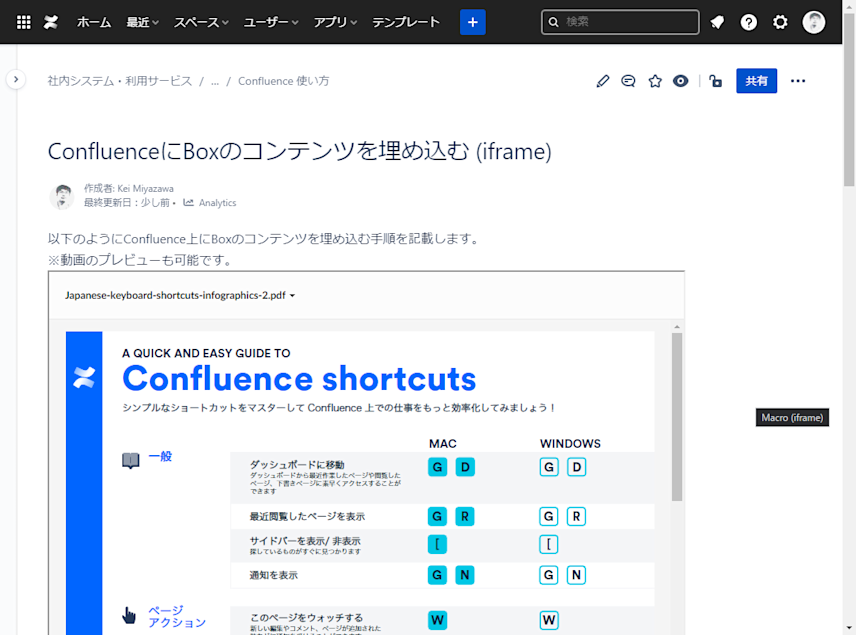Screen dimensions: 856x635
Task: Click the 一般 book icon
Action: [130, 460]
